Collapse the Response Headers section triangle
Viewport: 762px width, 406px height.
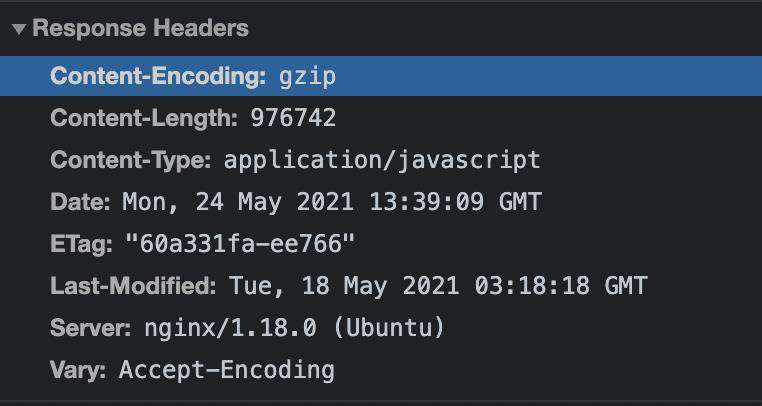[x=19, y=30]
